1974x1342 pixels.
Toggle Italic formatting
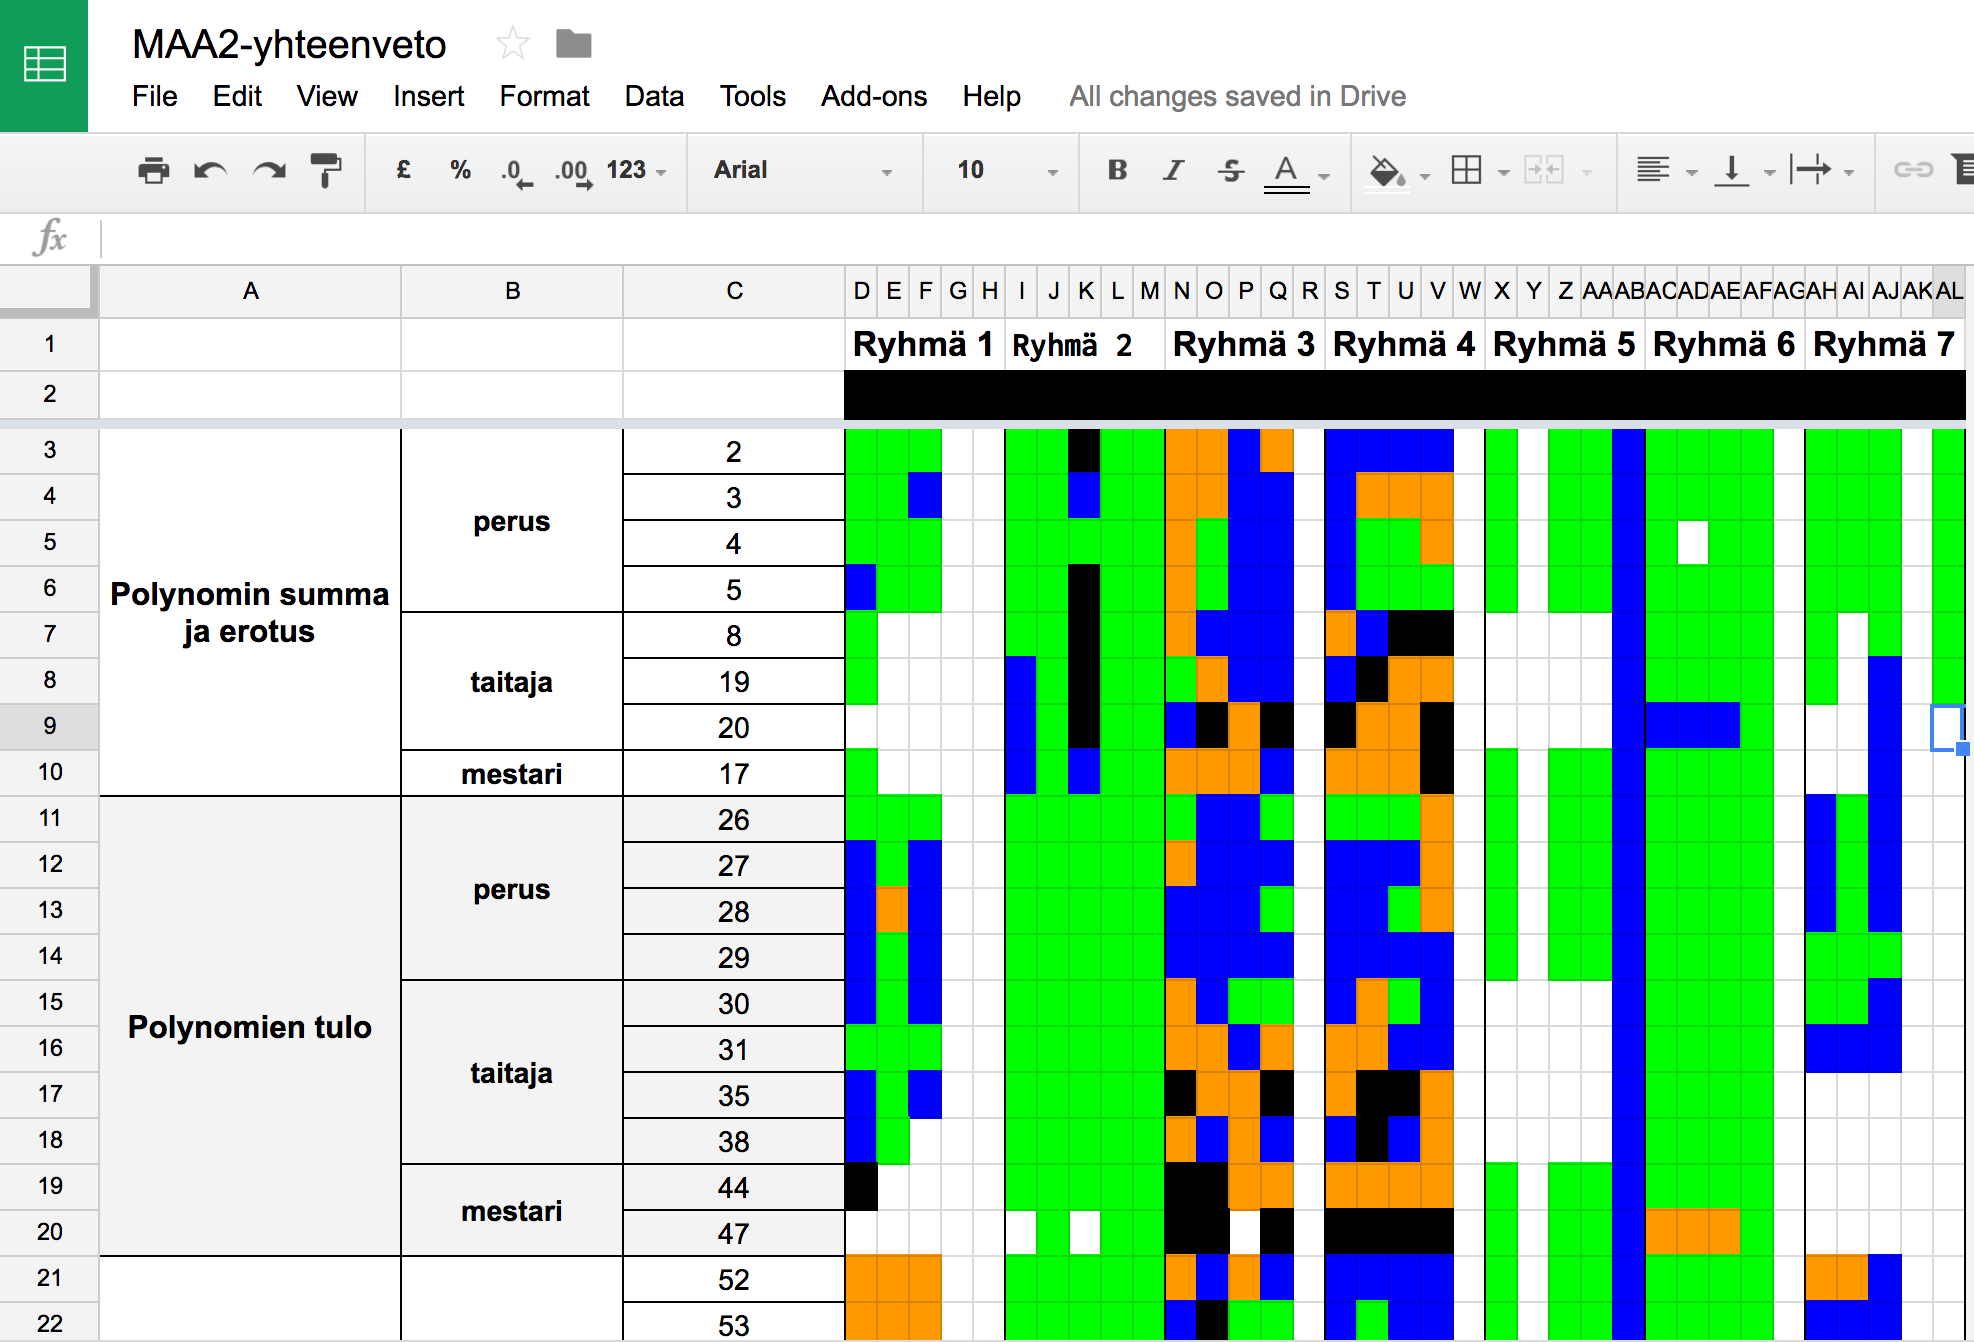pos(1173,170)
